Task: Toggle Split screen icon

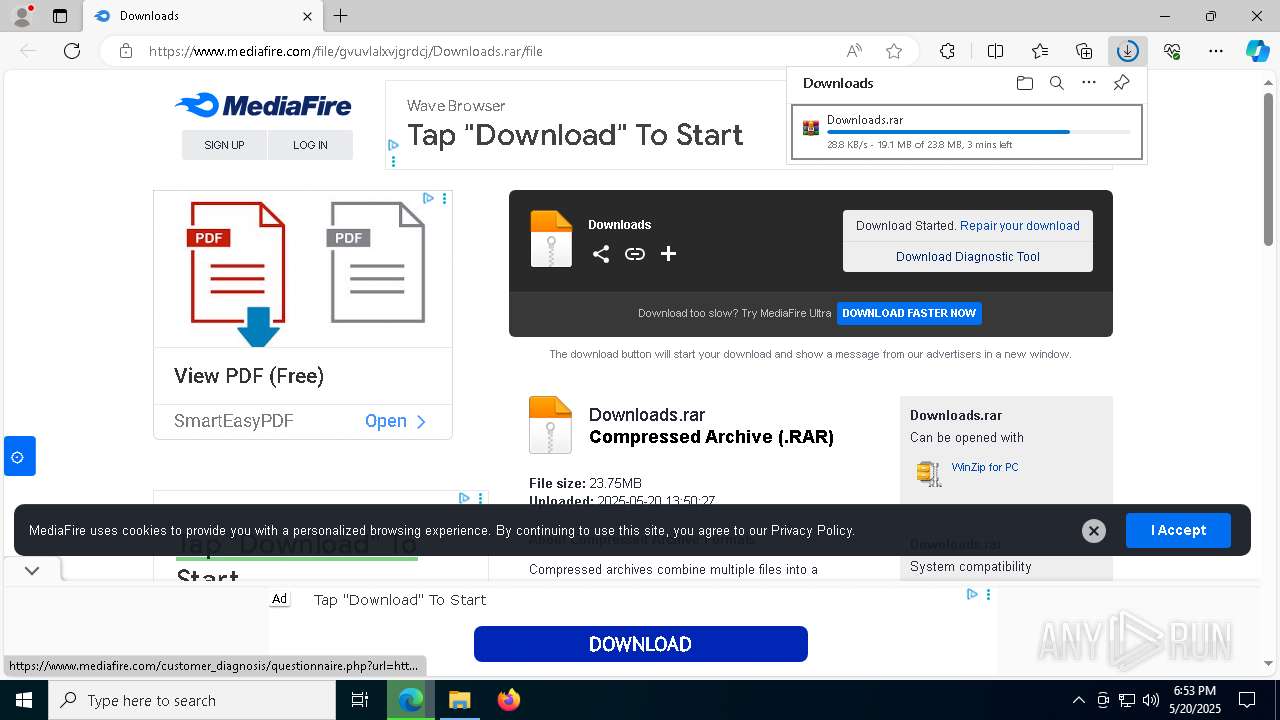Action: tap(995, 51)
